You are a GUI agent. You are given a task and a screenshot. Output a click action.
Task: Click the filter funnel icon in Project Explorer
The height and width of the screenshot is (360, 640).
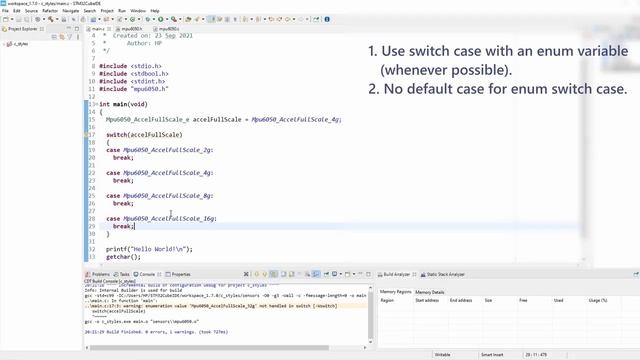tap(70, 37)
